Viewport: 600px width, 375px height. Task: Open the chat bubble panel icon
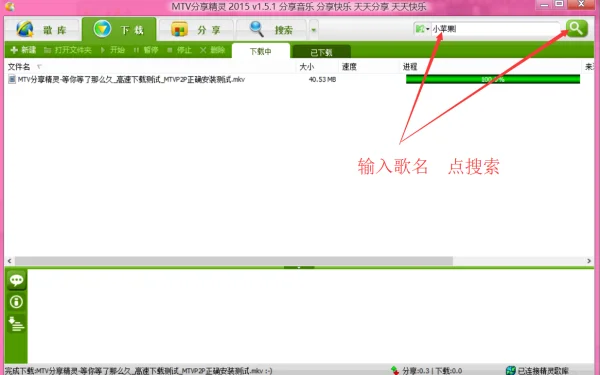click(x=16, y=280)
